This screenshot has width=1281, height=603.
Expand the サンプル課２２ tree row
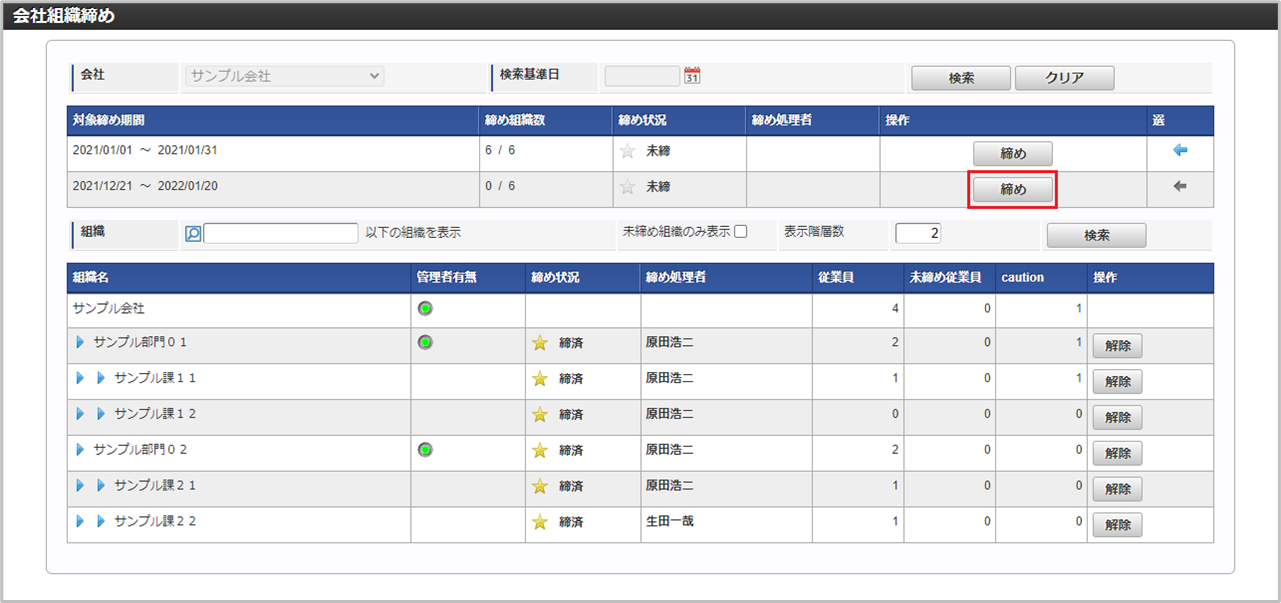(100, 522)
